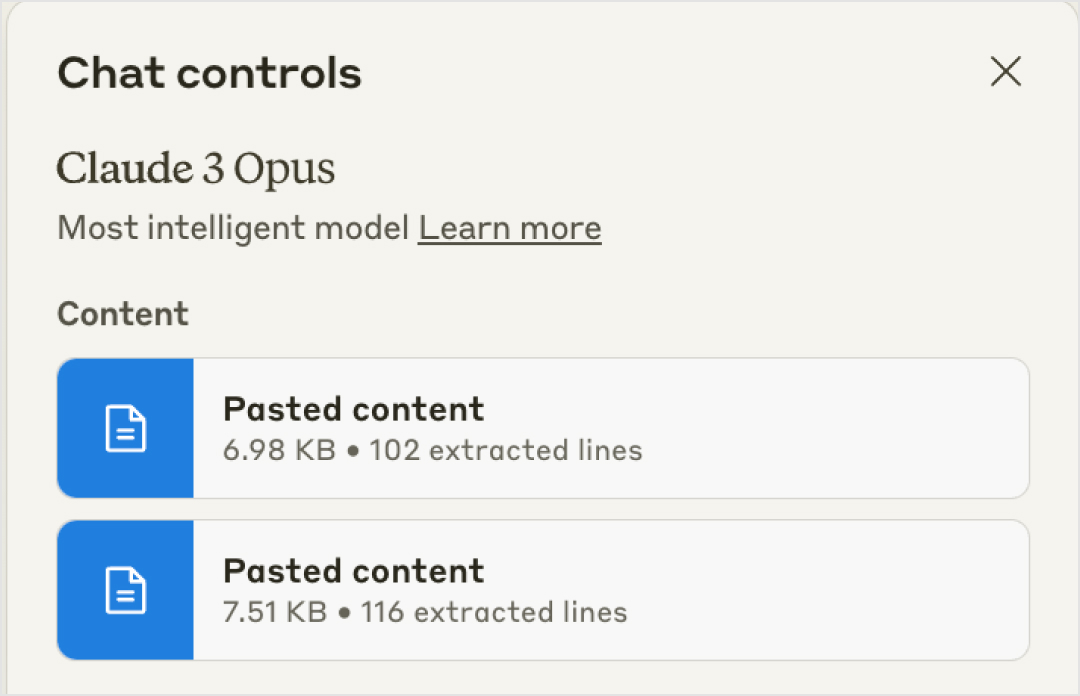The image size is (1080, 696).
Task: Click the "Most intelligent model" description
Action: click(x=233, y=229)
